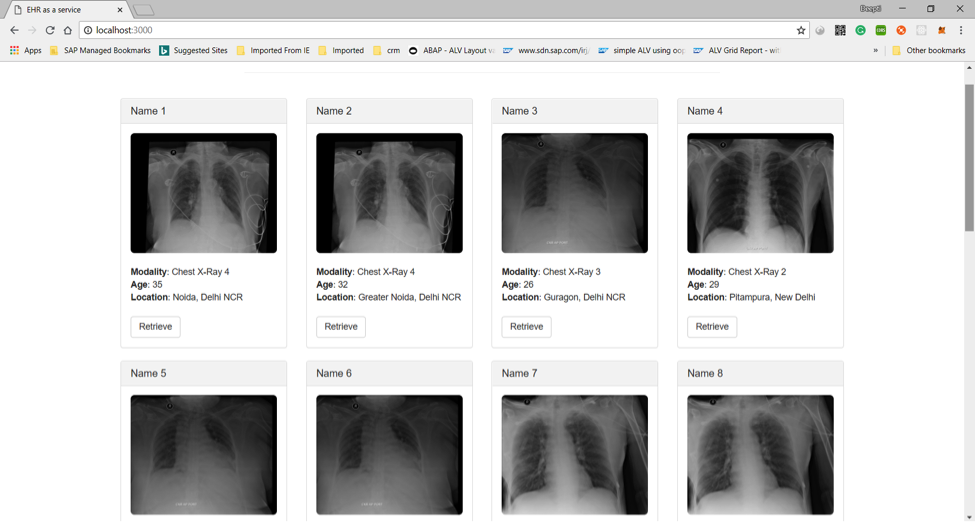Click the Name 3 card header
The height and width of the screenshot is (522, 975).
click(575, 111)
